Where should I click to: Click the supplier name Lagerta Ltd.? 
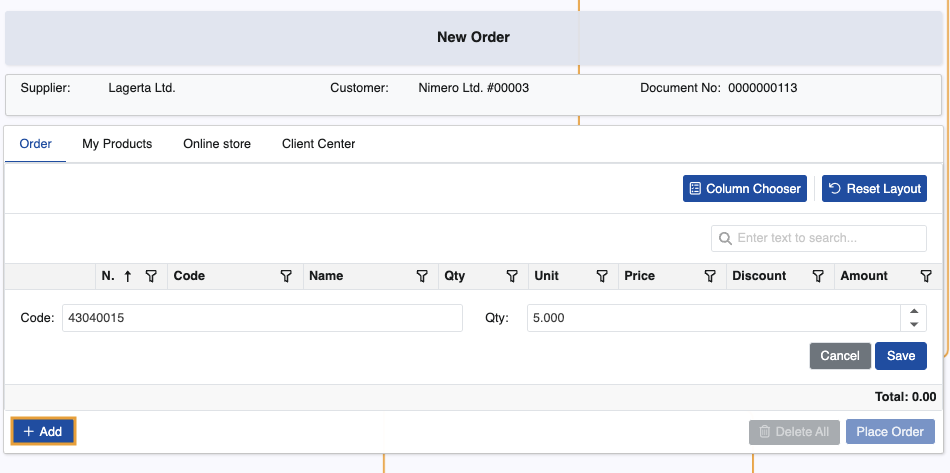(x=142, y=88)
